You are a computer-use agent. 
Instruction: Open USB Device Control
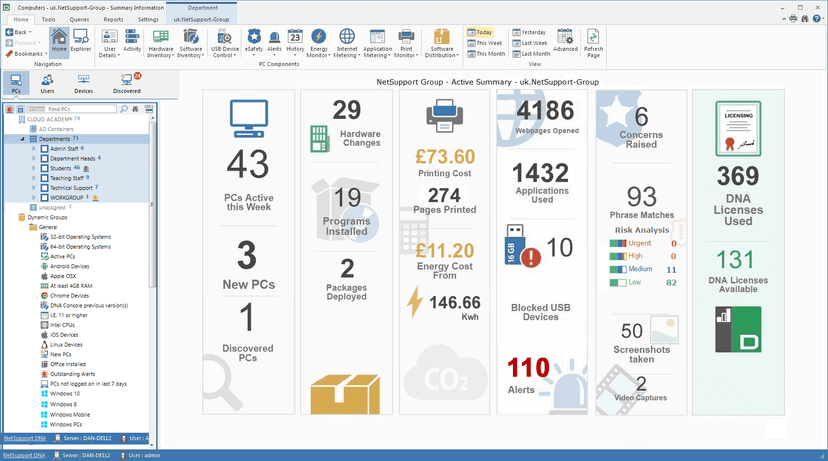click(x=224, y=43)
